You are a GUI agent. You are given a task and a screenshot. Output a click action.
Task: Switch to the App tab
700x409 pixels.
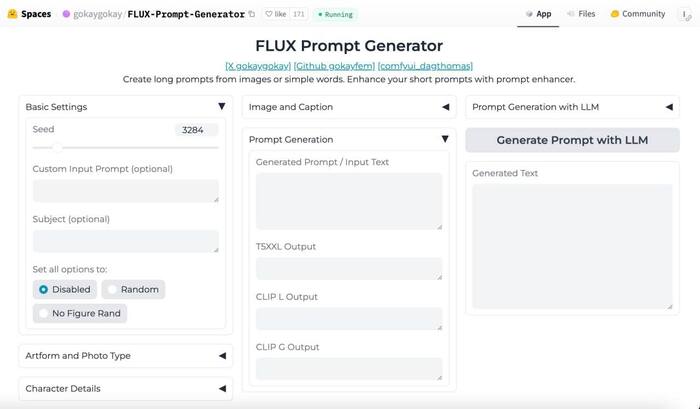(x=538, y=14)
